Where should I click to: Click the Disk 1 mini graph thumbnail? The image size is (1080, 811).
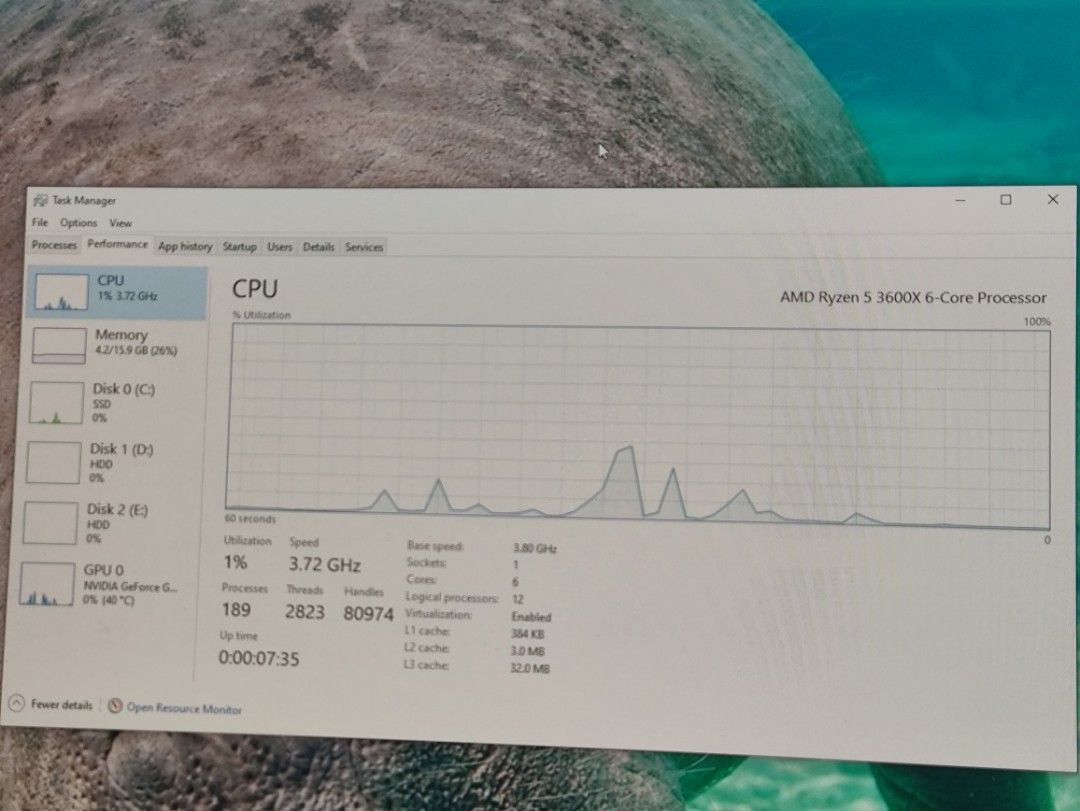coord(54,462)
